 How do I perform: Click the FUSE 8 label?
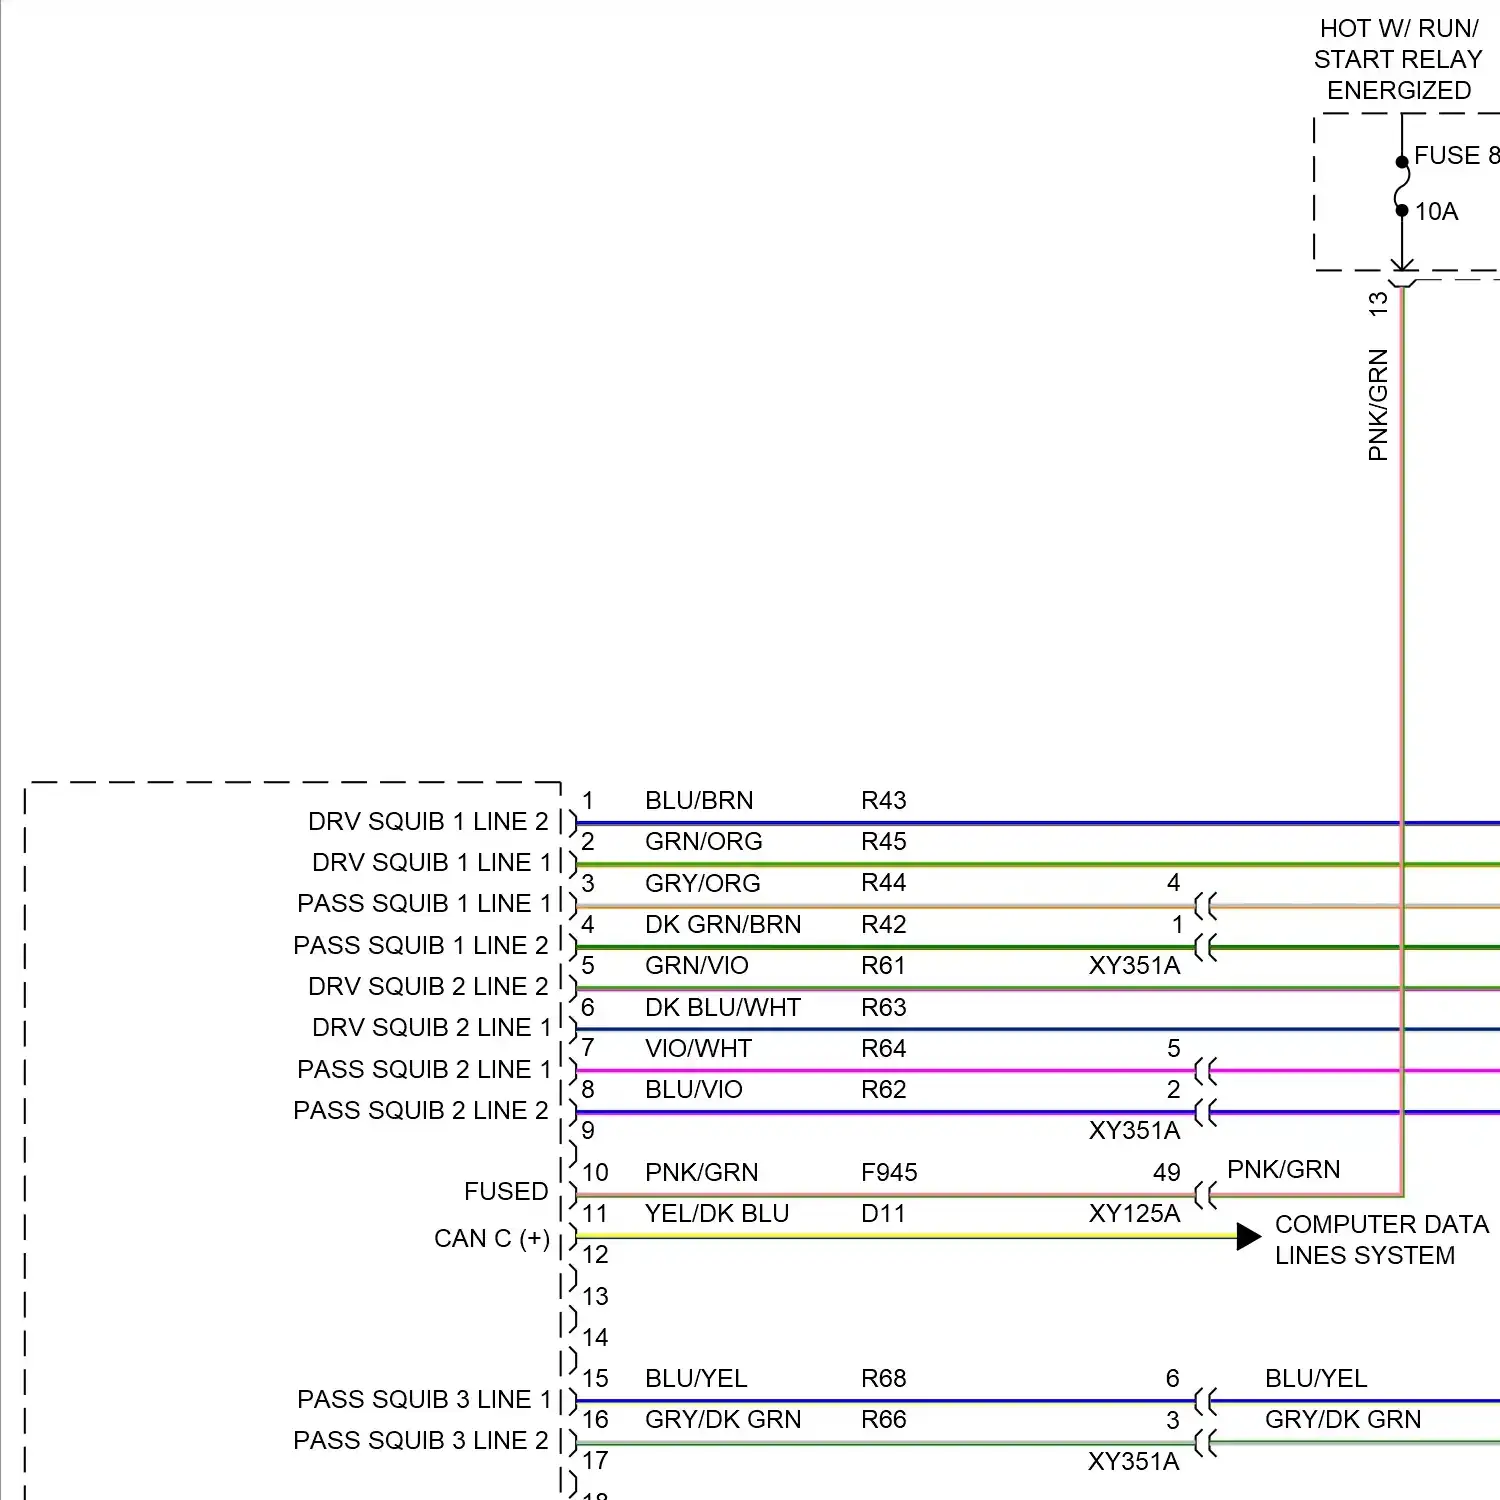click(x=1457, y=156)
